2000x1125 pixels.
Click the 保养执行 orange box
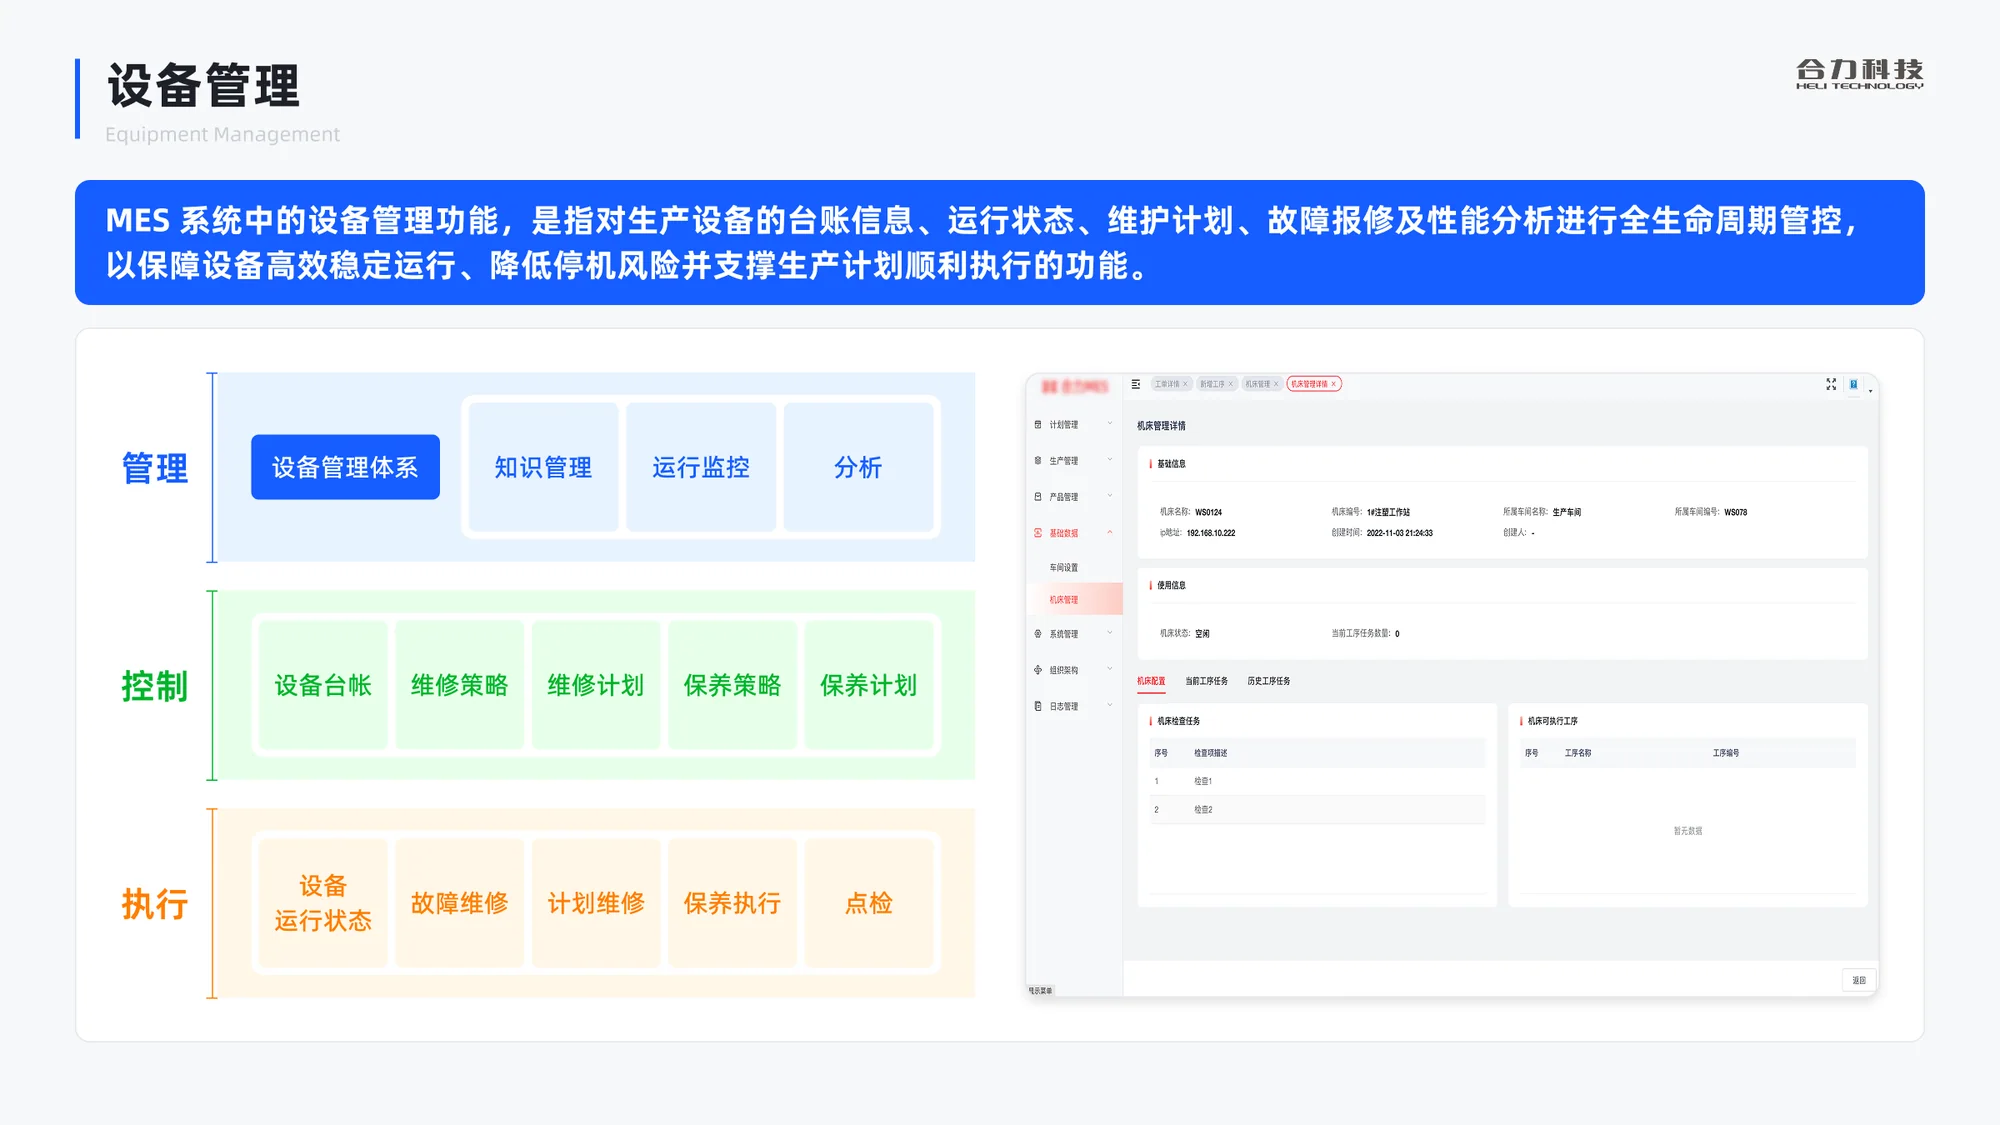(732, 903)
